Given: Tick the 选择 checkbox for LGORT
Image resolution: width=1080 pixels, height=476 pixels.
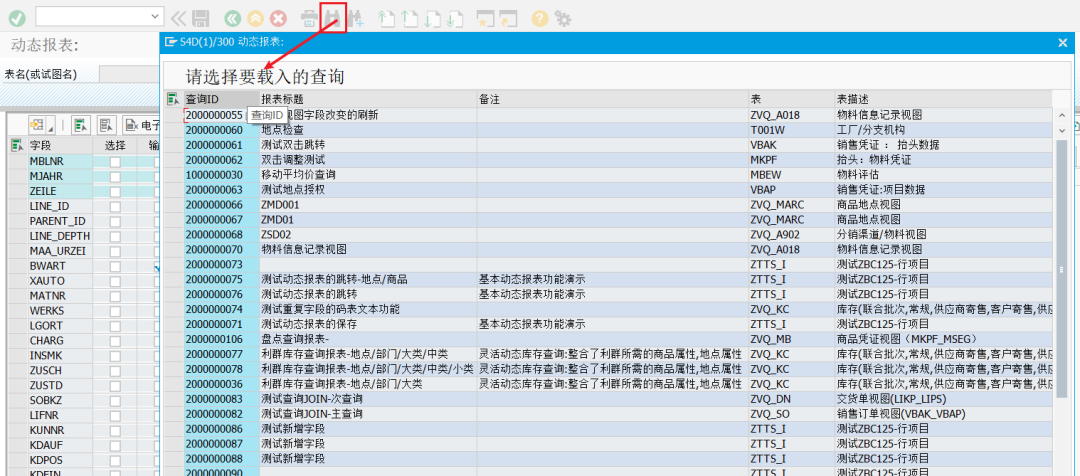Looking at the screenshot, I should pos(115,325).
